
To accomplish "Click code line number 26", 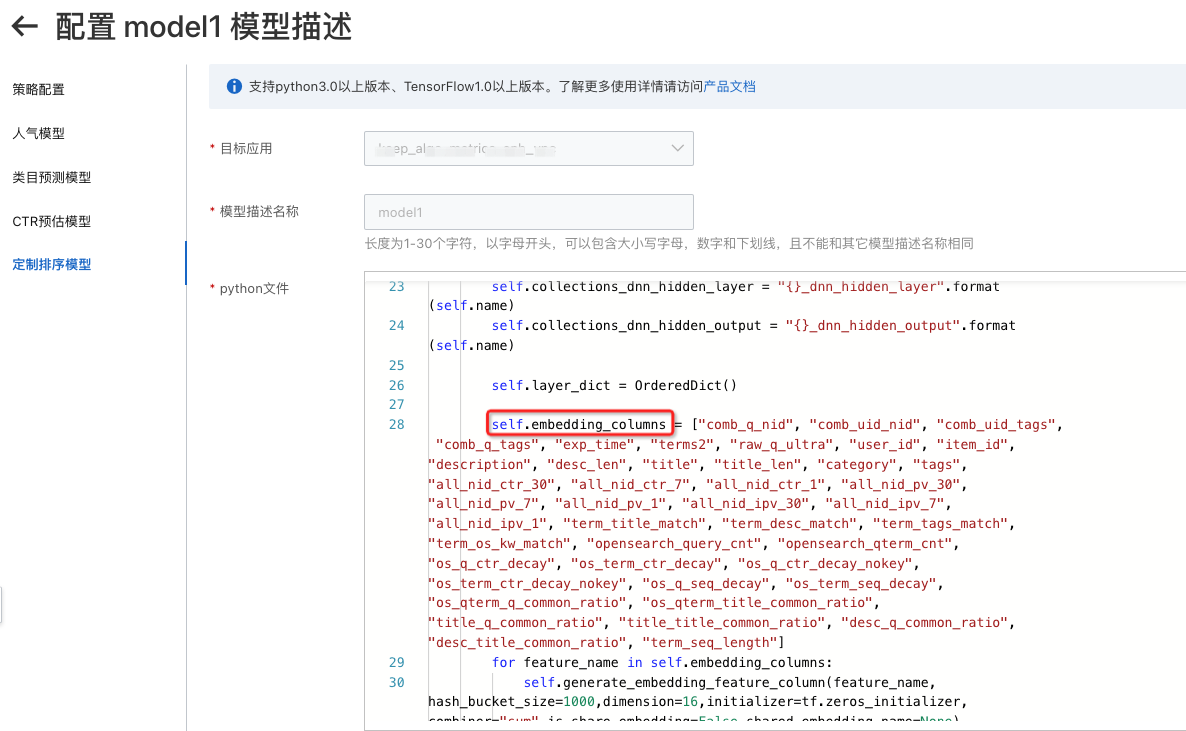I will tap(396, 385).
